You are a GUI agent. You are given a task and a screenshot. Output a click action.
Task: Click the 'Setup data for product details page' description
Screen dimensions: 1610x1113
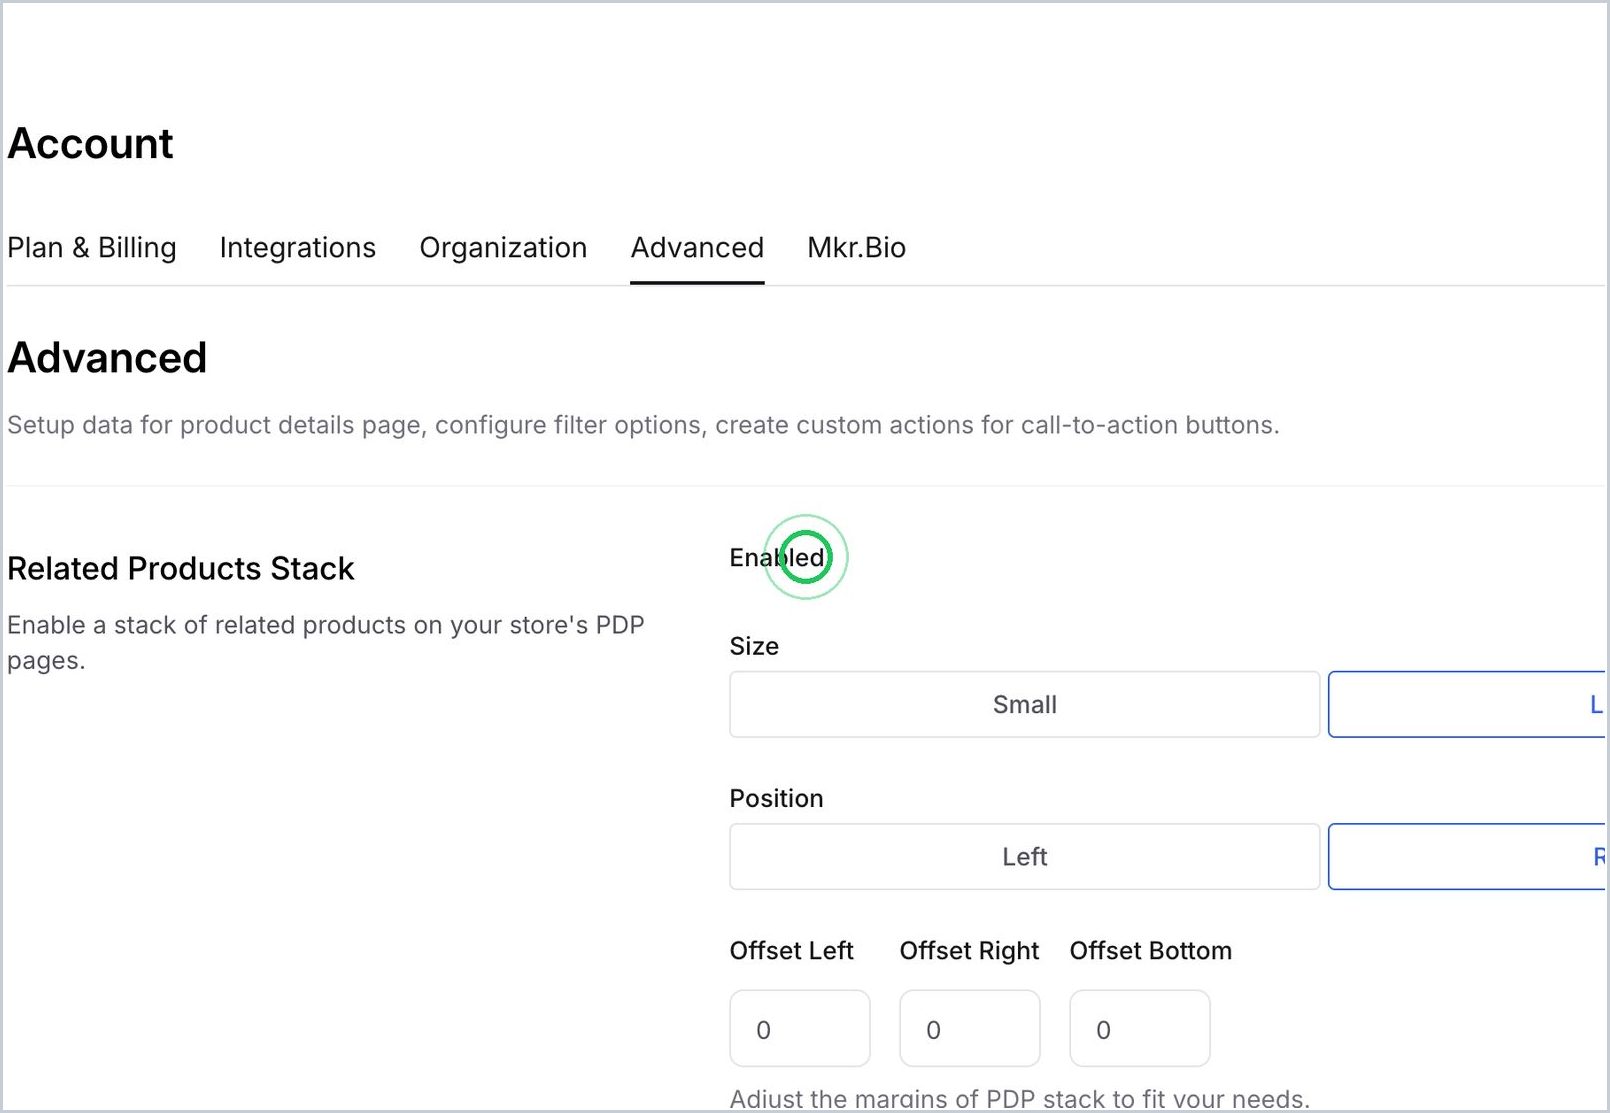pos(643,425)
